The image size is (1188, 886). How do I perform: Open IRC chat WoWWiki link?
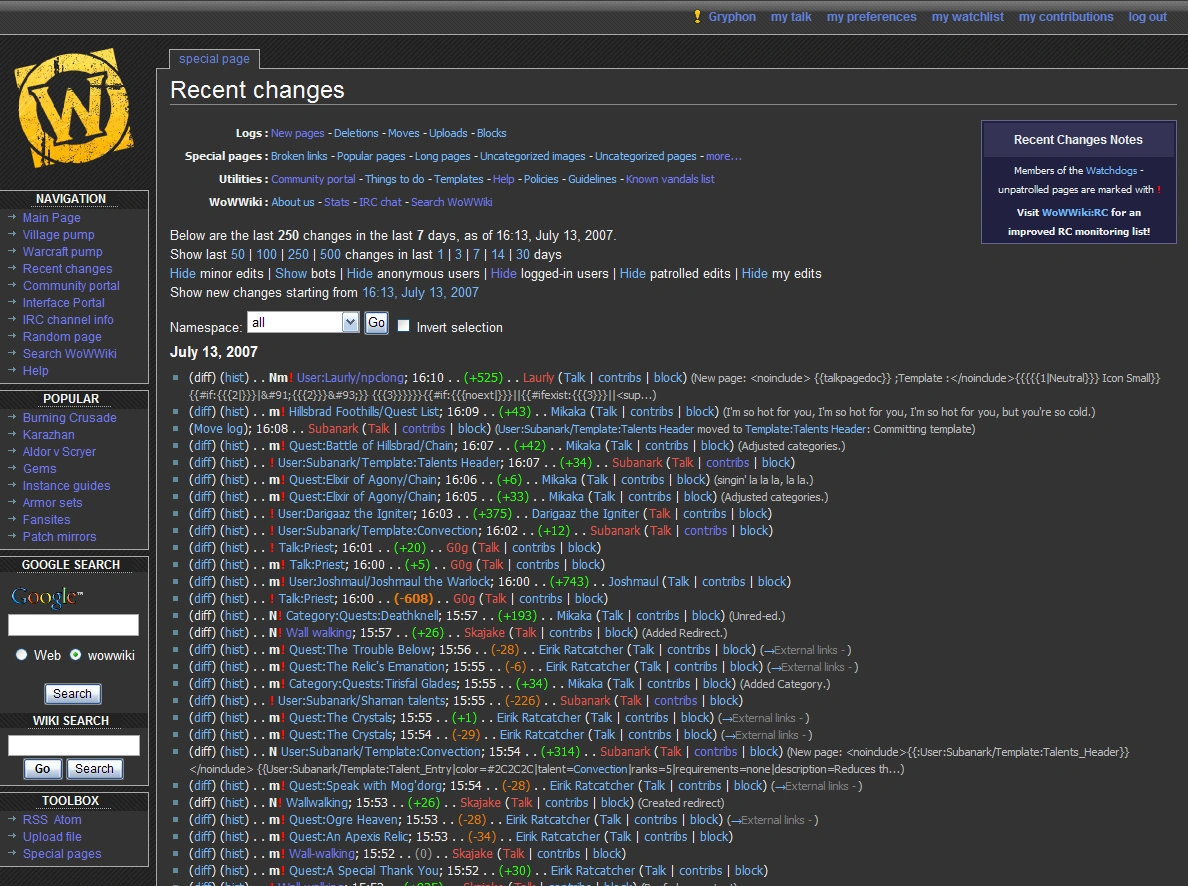coord(380,202)
